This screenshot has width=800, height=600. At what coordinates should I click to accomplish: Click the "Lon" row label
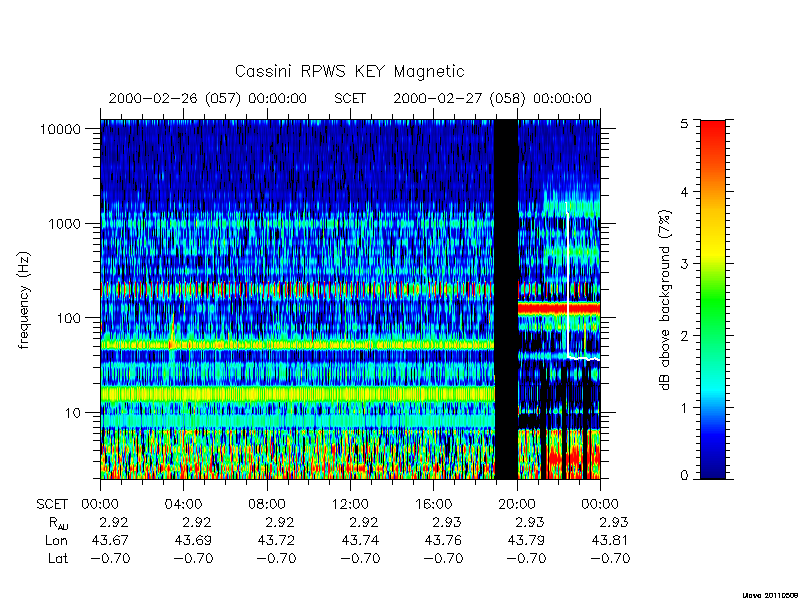click(x=57, y=540)
